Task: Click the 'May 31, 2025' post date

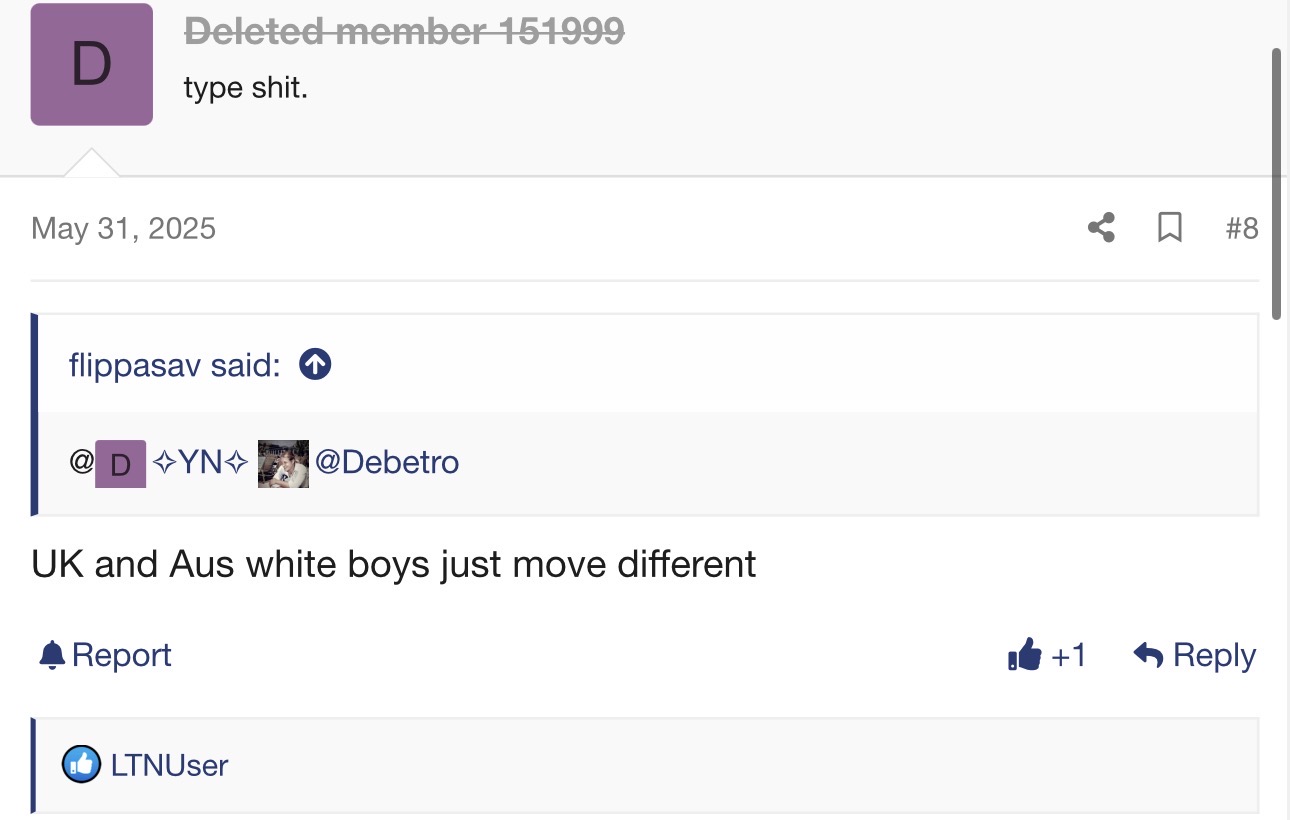Action: (124, 229)
